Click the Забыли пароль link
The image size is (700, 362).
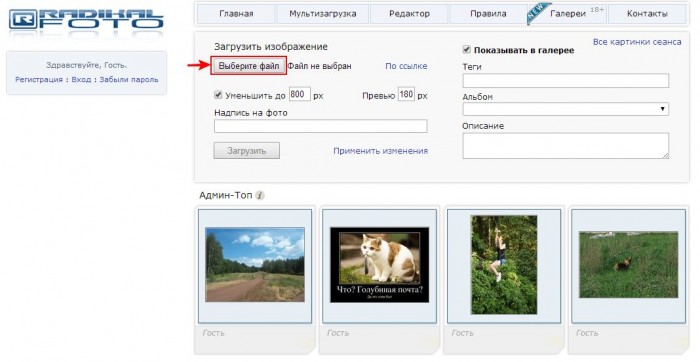tap(129, 79)
